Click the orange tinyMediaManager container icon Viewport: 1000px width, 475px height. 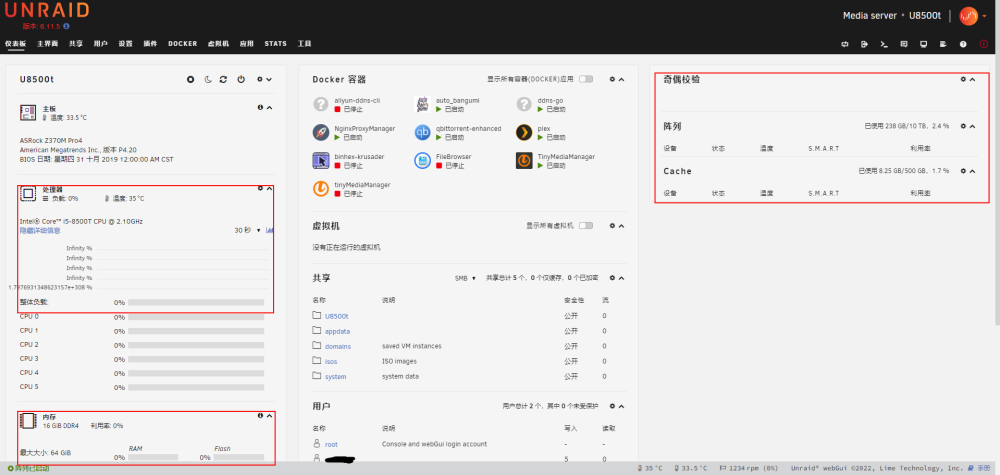pos(321,189)
